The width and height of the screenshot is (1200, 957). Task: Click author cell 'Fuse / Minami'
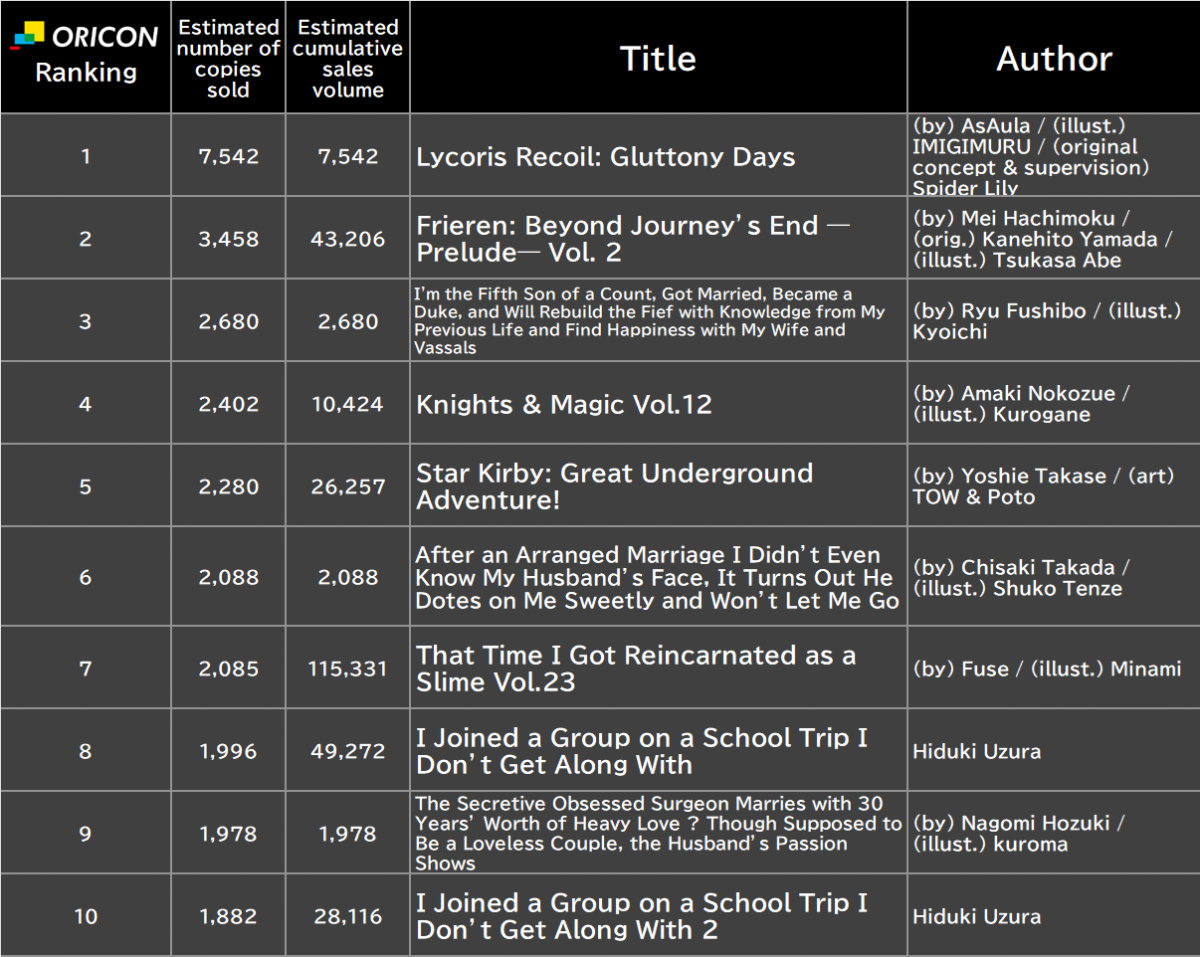(x=1053, y=669)
